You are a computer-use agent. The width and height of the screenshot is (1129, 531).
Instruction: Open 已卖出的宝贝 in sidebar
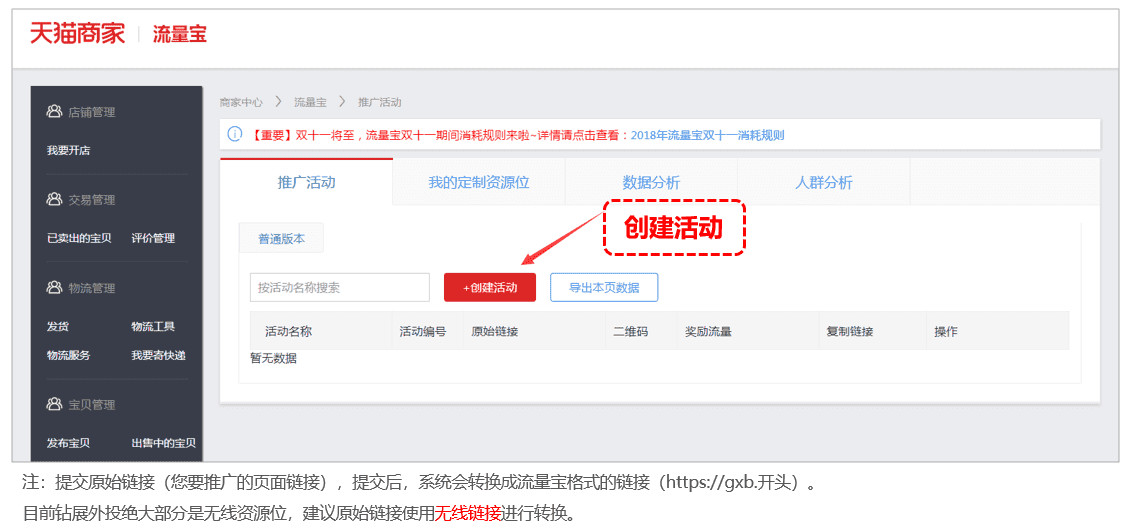[x=79, y=238]
